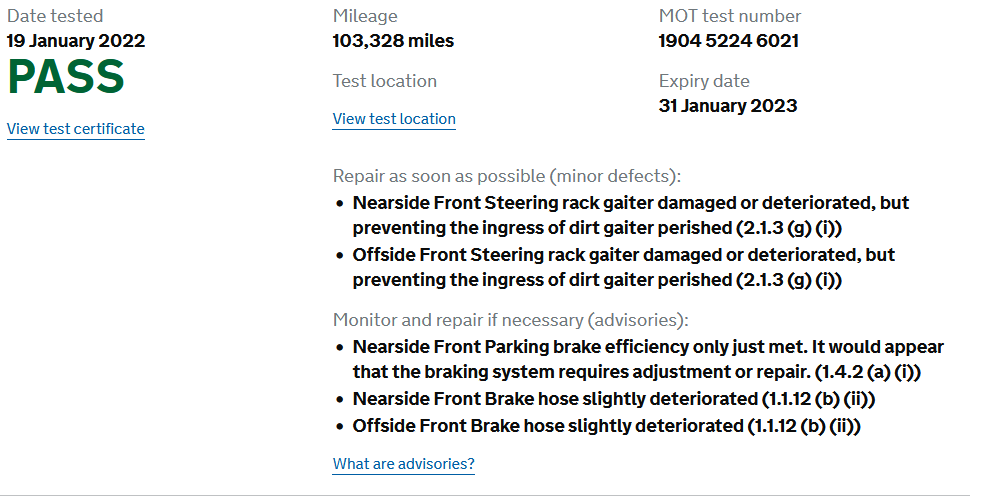The width and height of the screenshot is (982, 502).
Task: Select the MOT test number 1904 5224 6021
Action: coord(728,41)
